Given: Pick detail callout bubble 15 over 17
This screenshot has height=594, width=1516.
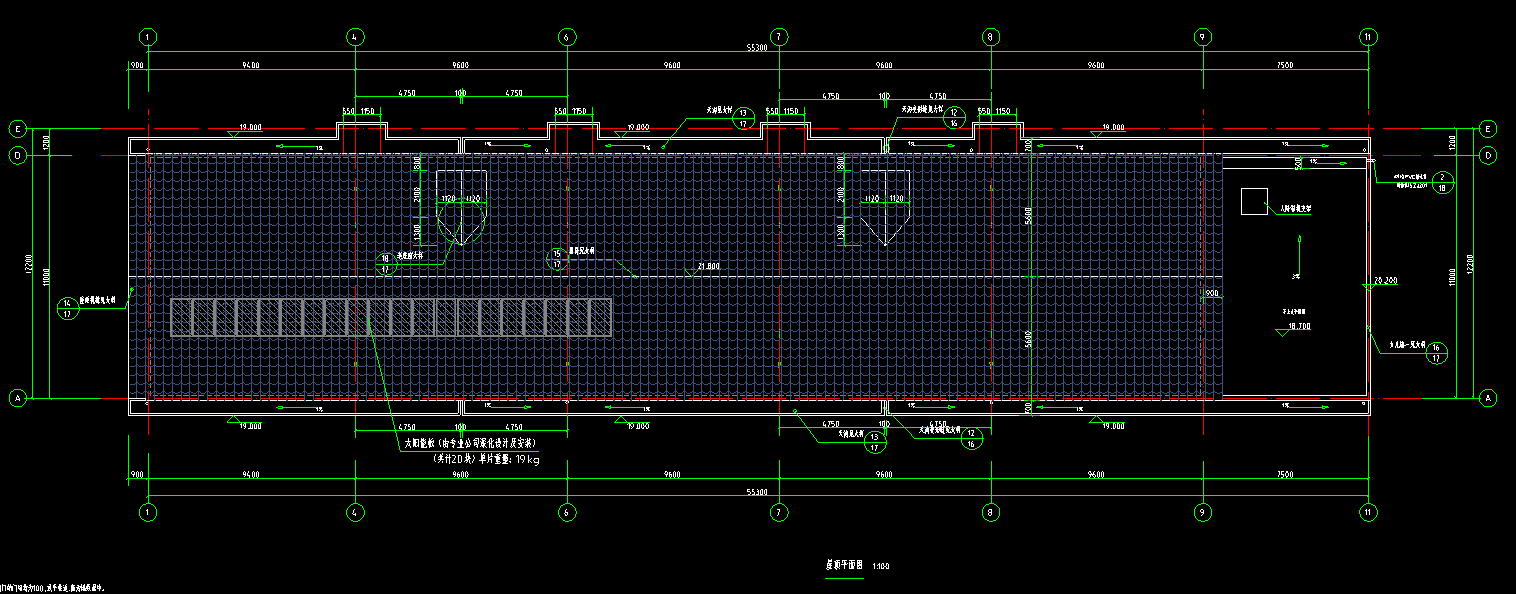Looking at the screenshot, I should [x=556, y=259].
